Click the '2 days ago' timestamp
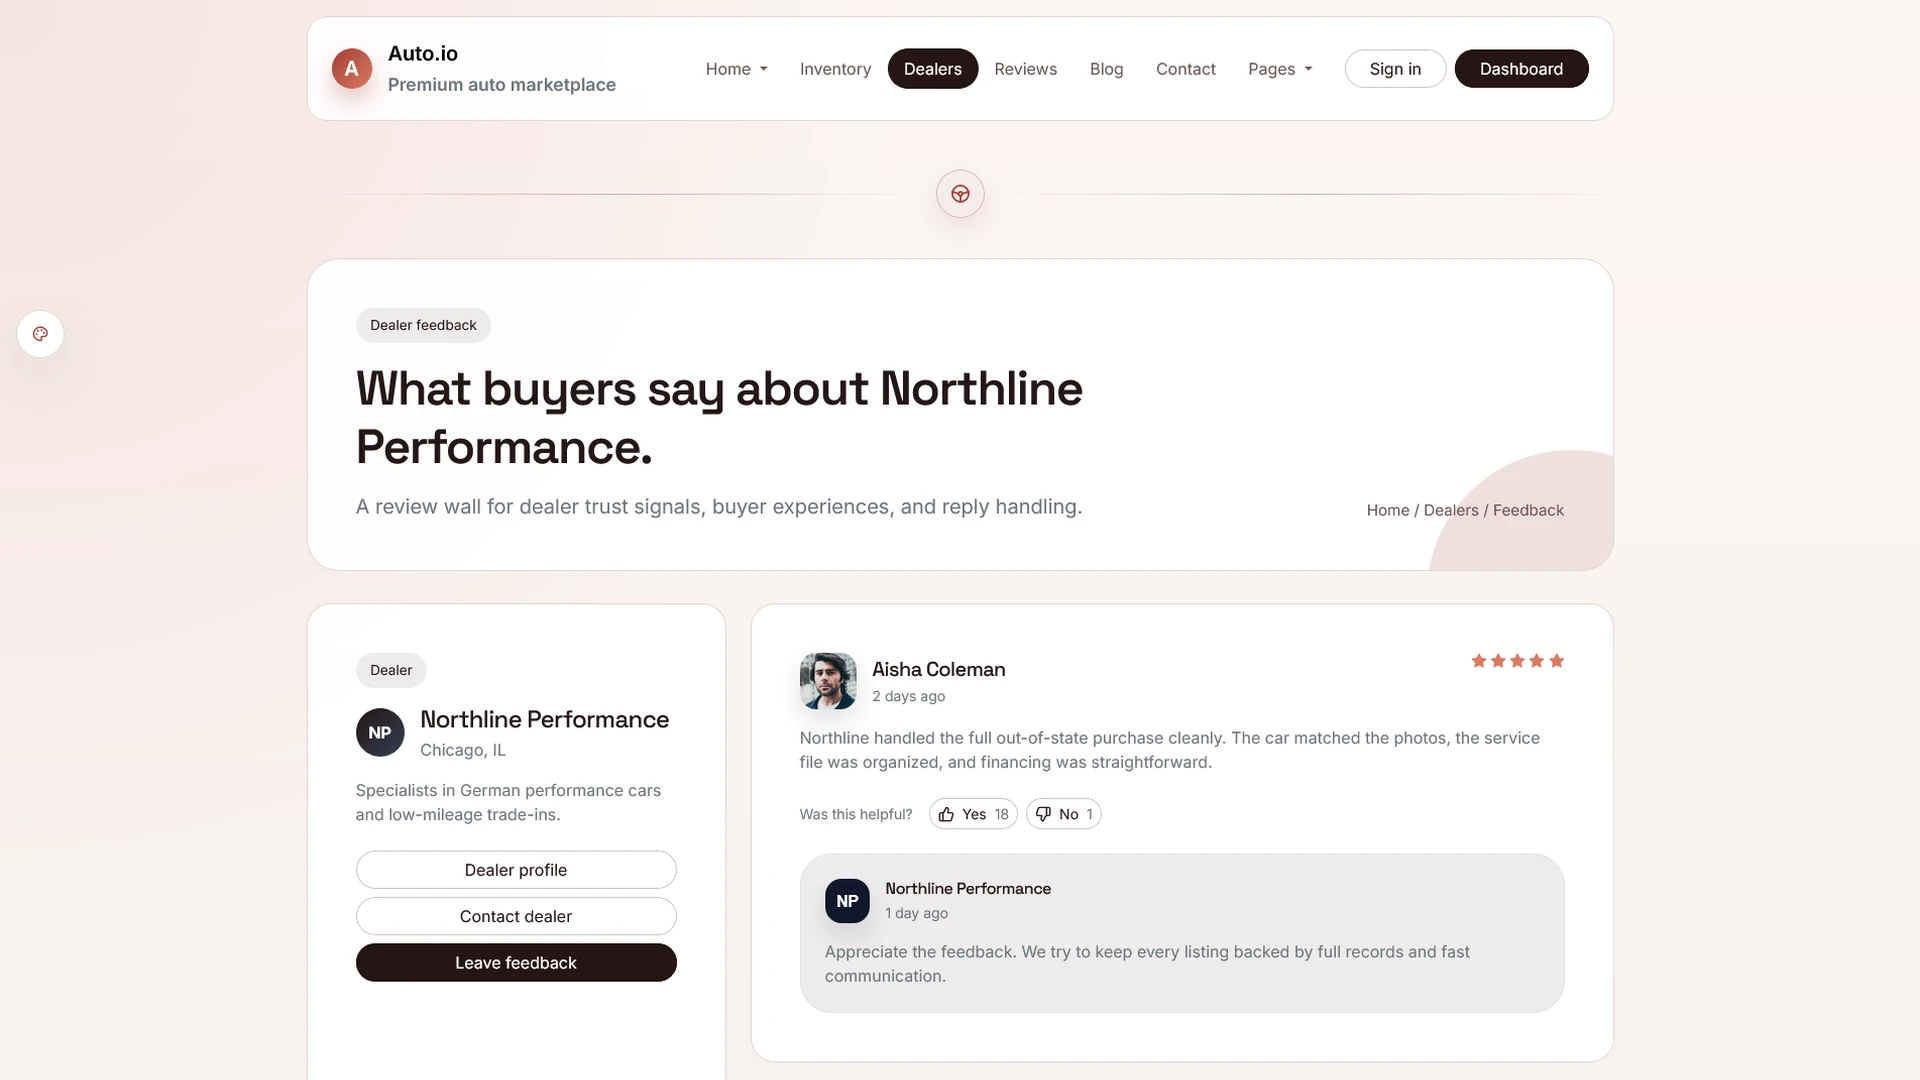The width and height of the screenshot is (1920, 1080). (908, 696)
